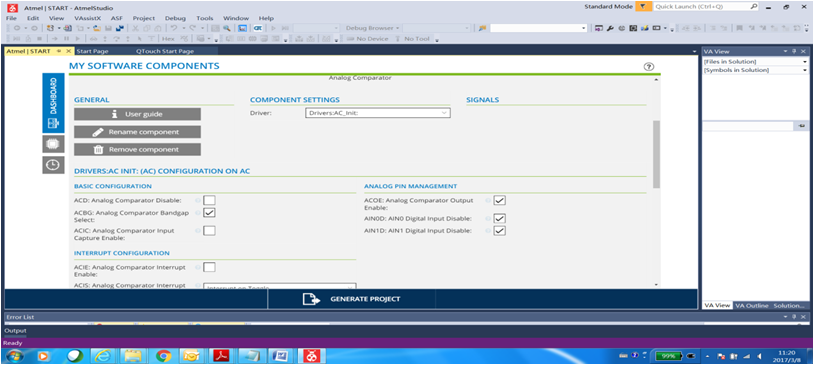Toggle ACIC Input Capture Enable checkbox
814x365 pixels.
209,231
